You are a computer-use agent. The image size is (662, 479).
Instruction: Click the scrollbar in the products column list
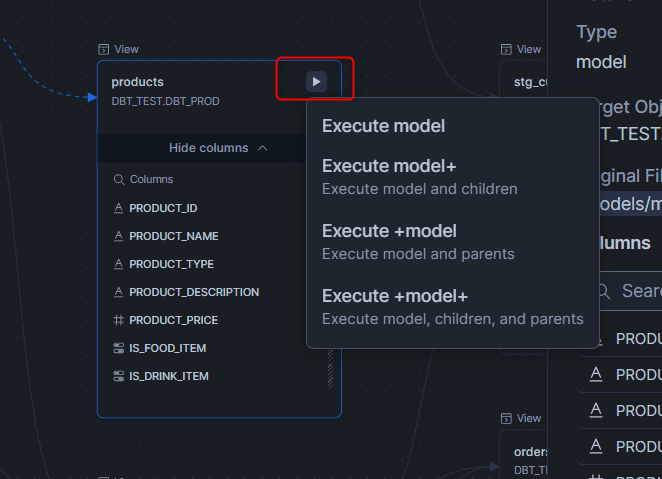click(x=331, y=368)
